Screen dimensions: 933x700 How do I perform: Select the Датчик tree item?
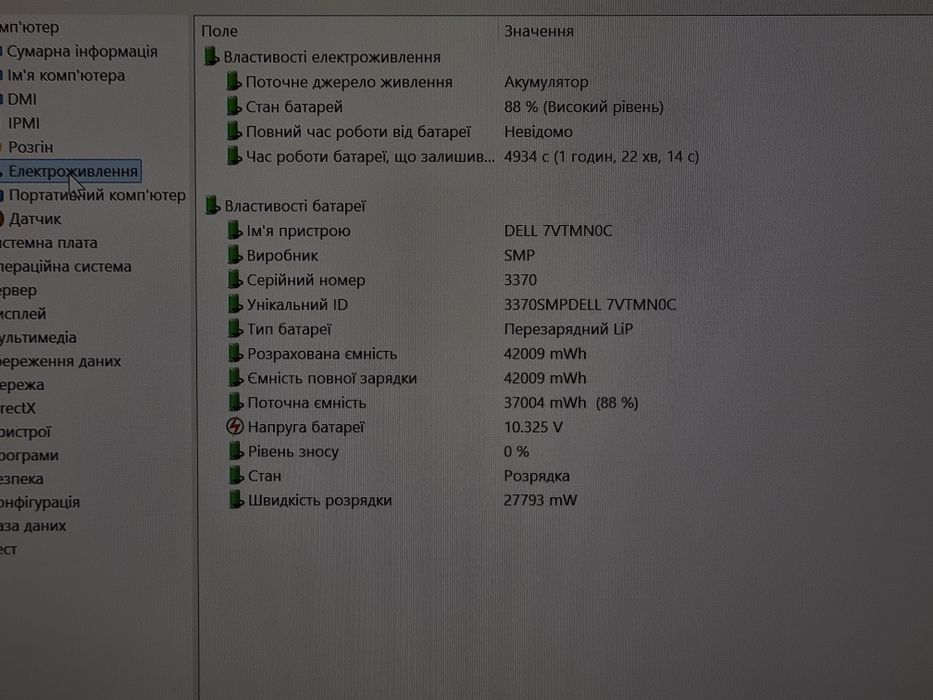[x=35, y=219]
